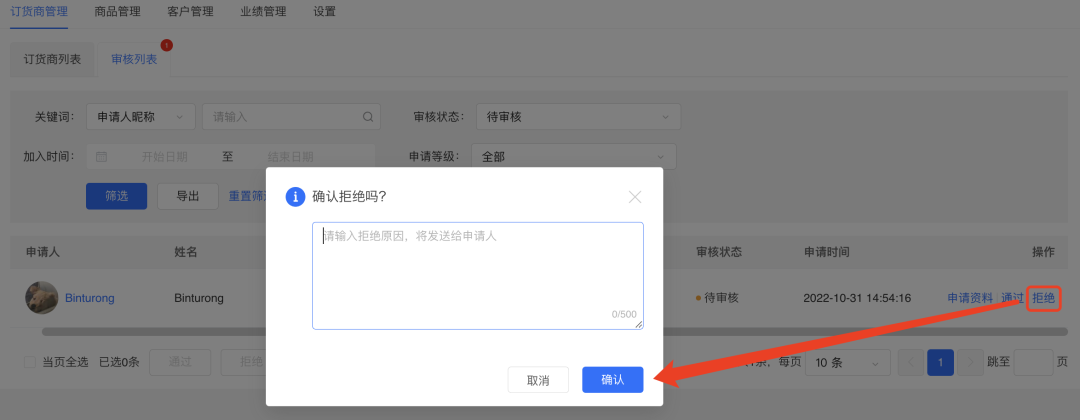Click the bulk 拒绝 button at bottom
Screen dimensions: 1080x420
tap(243, 362)
